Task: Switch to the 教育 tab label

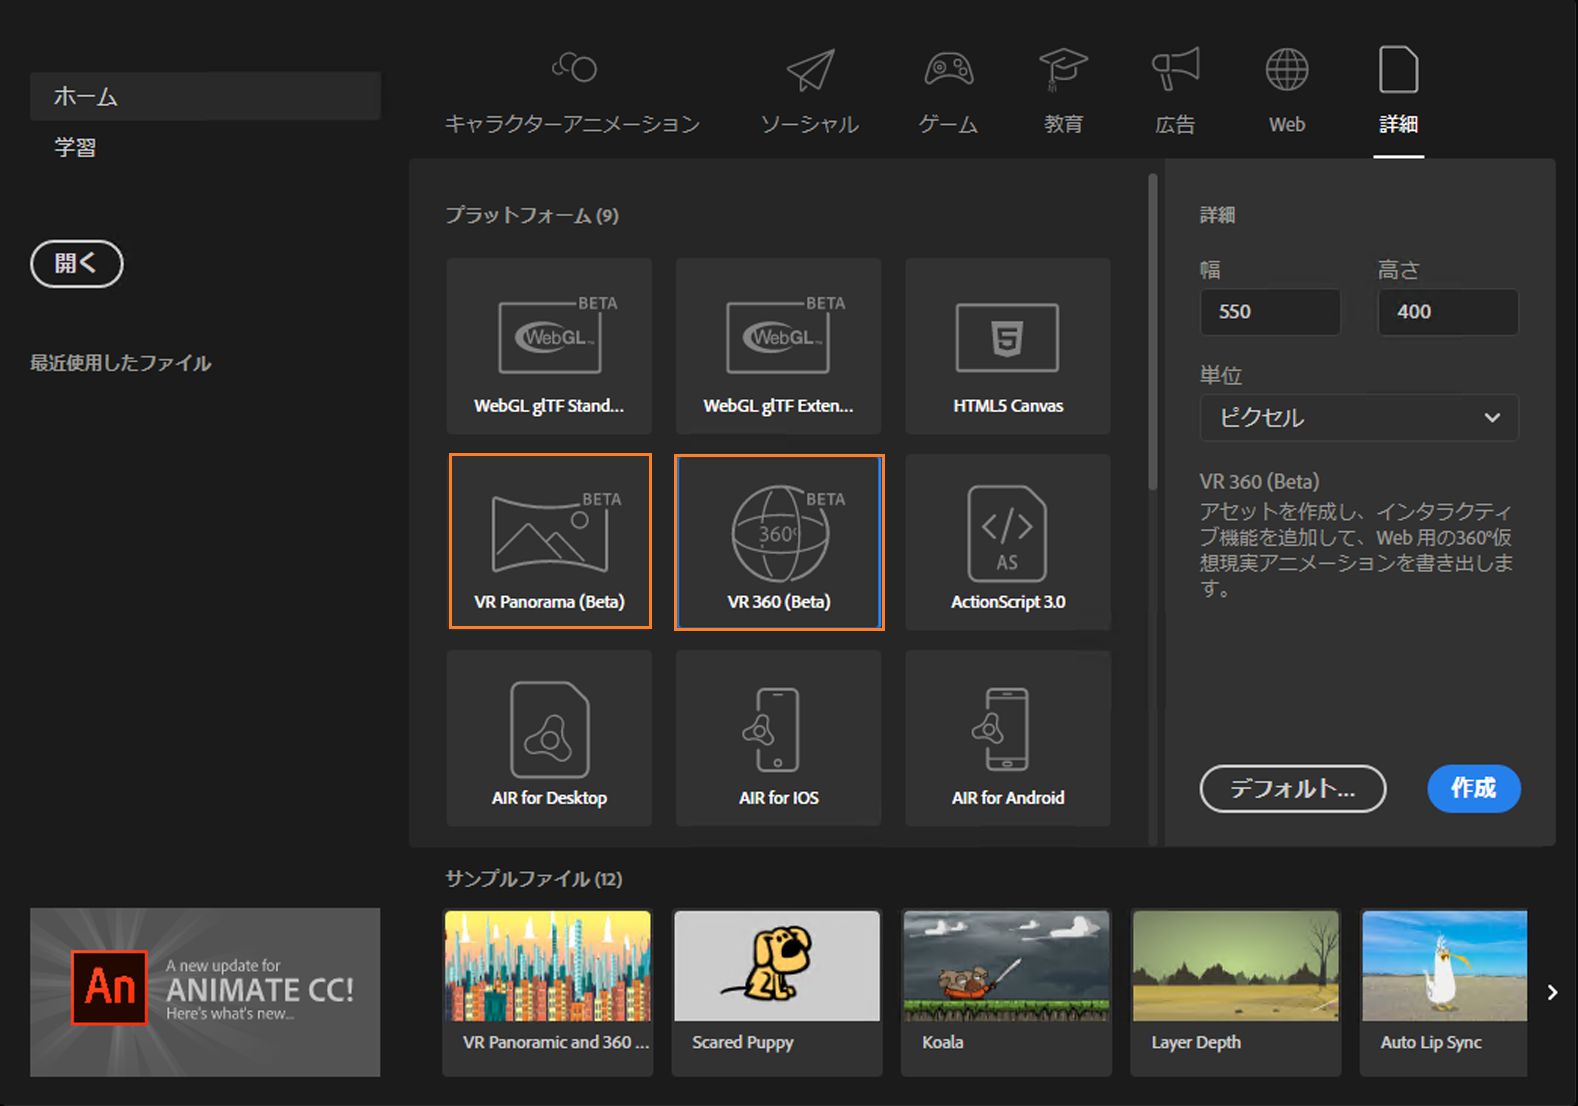Action: pyautogui.click(x=1063, y=124)
